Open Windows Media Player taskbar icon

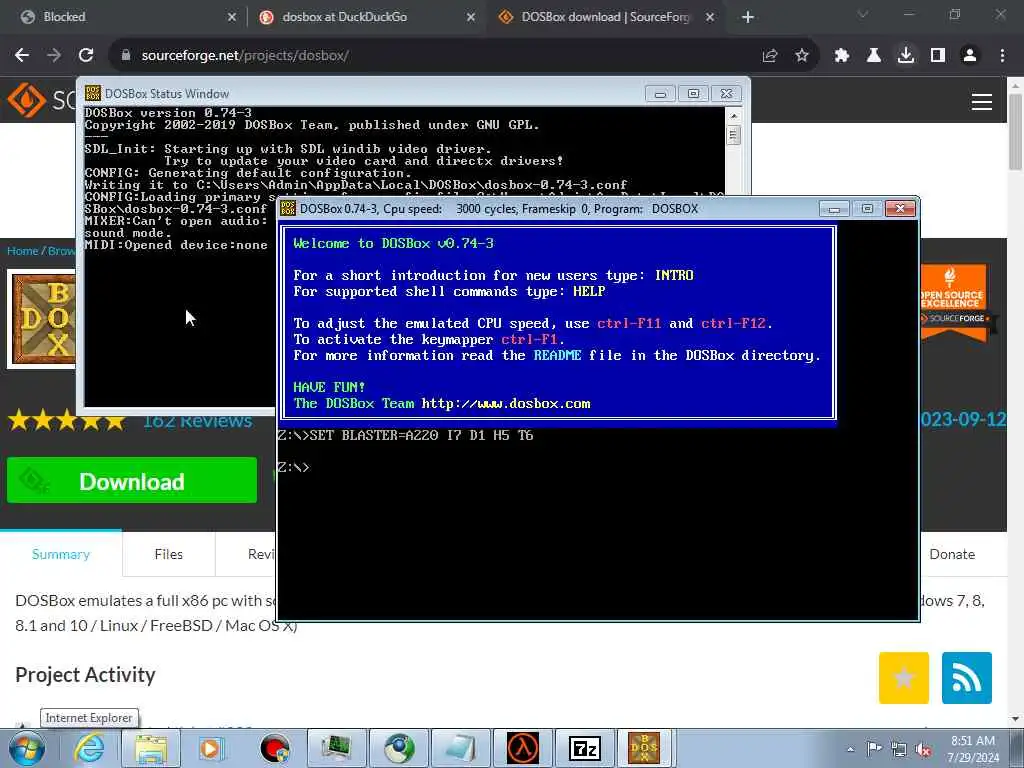[x=211, y=748]
